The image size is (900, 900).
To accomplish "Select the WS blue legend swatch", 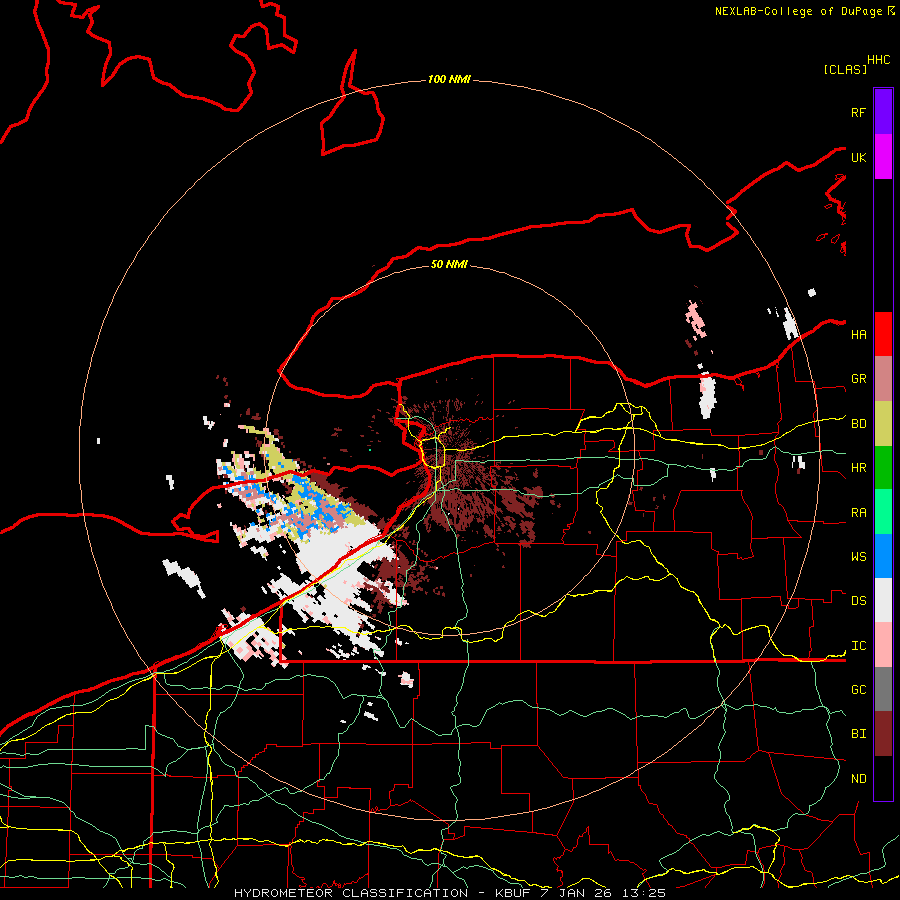I will click(883, 556).
